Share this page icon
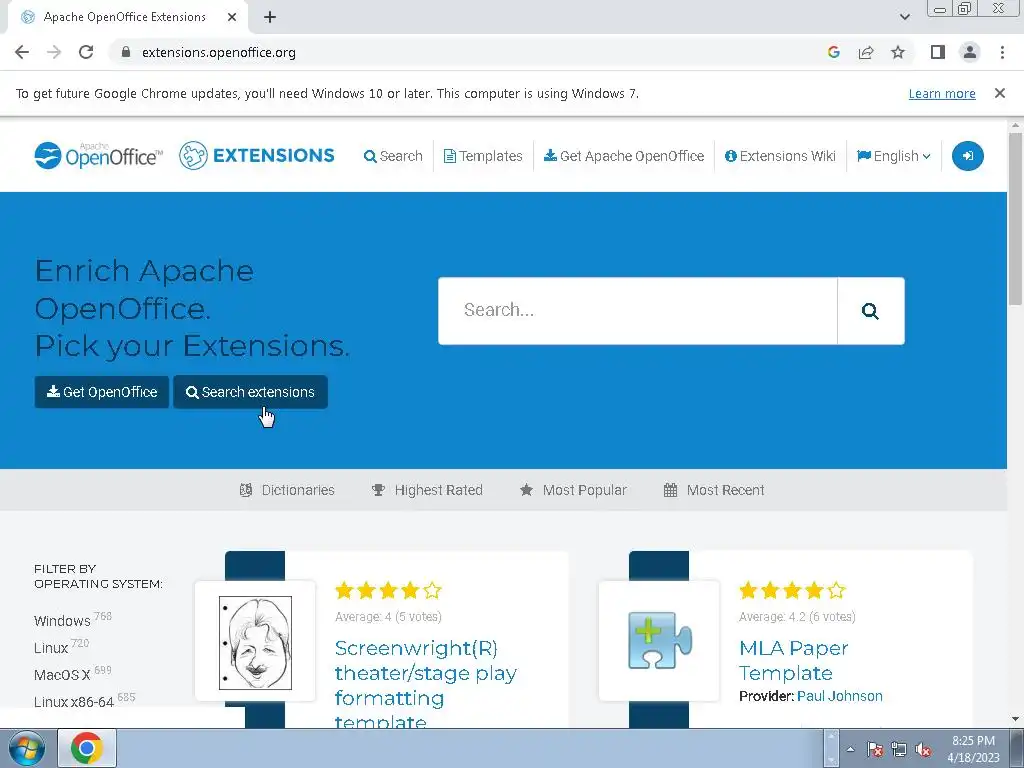This screenshot has height=768, width=1024. 866,52
